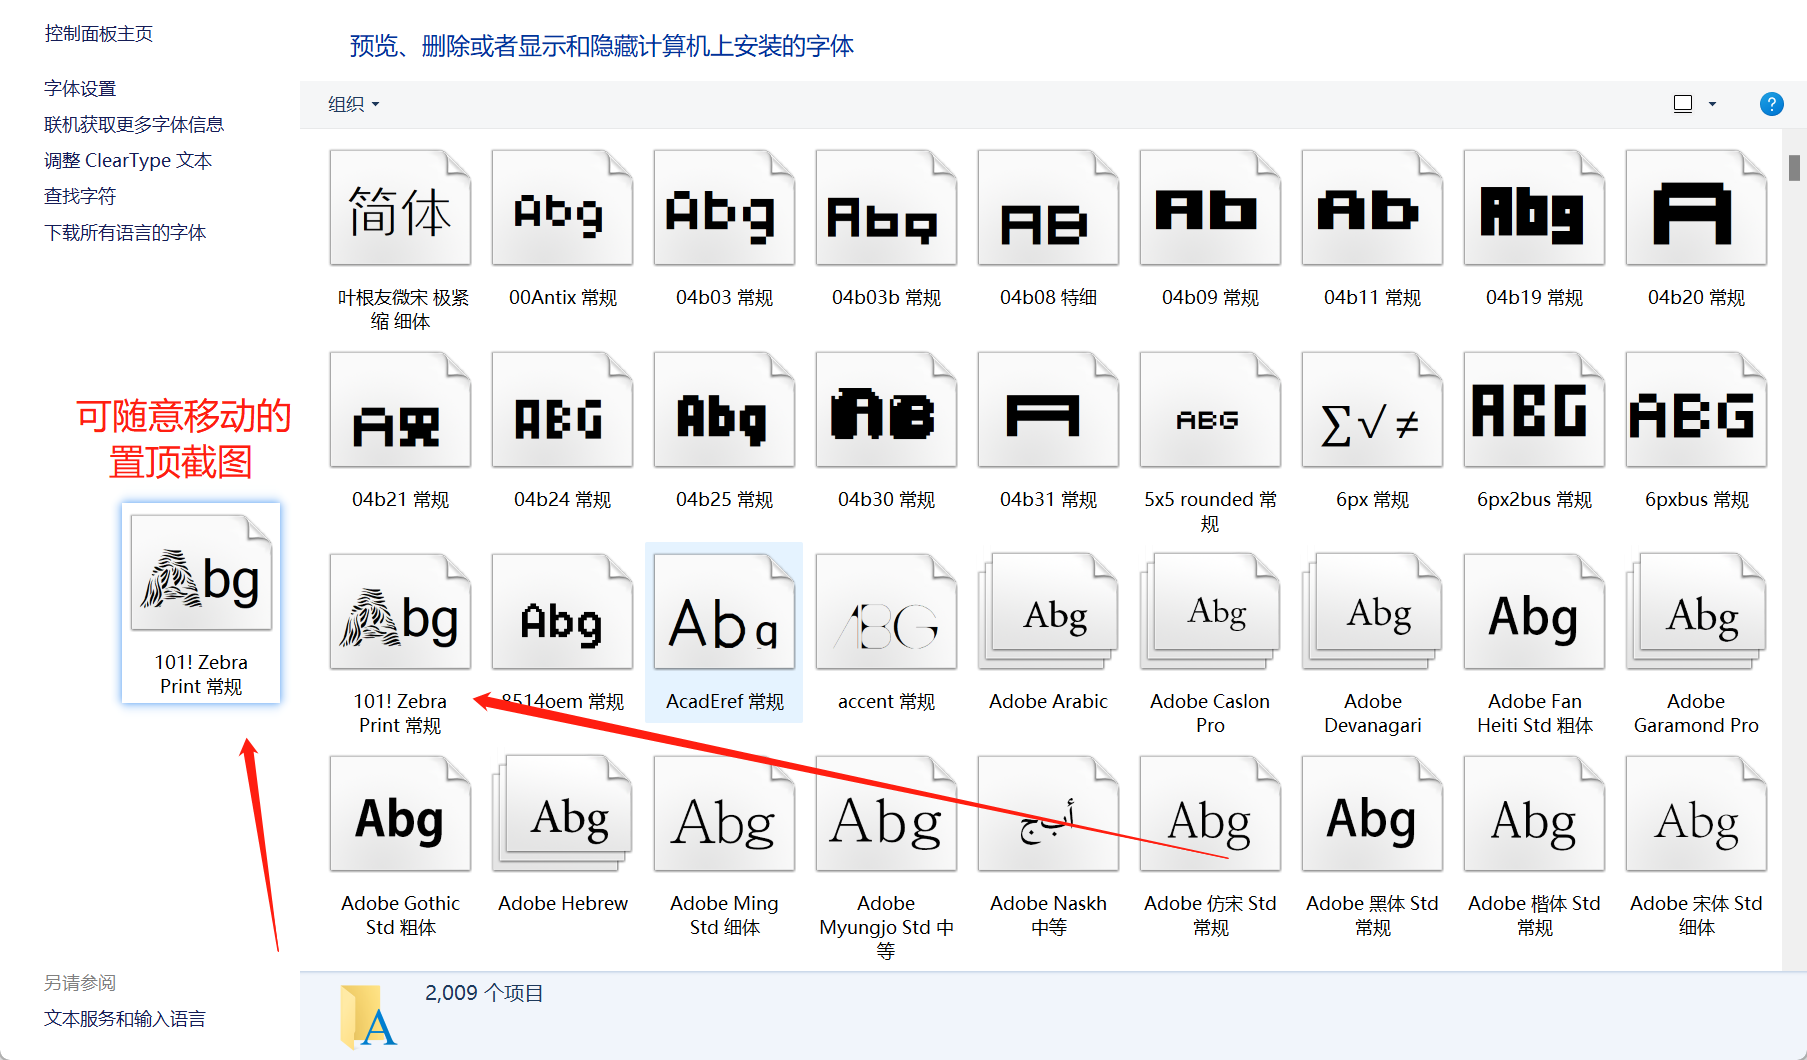Select the 叶根友微宋 极紧缩 细体 font icon
Screen dimensions: 1807x1060
400,208
